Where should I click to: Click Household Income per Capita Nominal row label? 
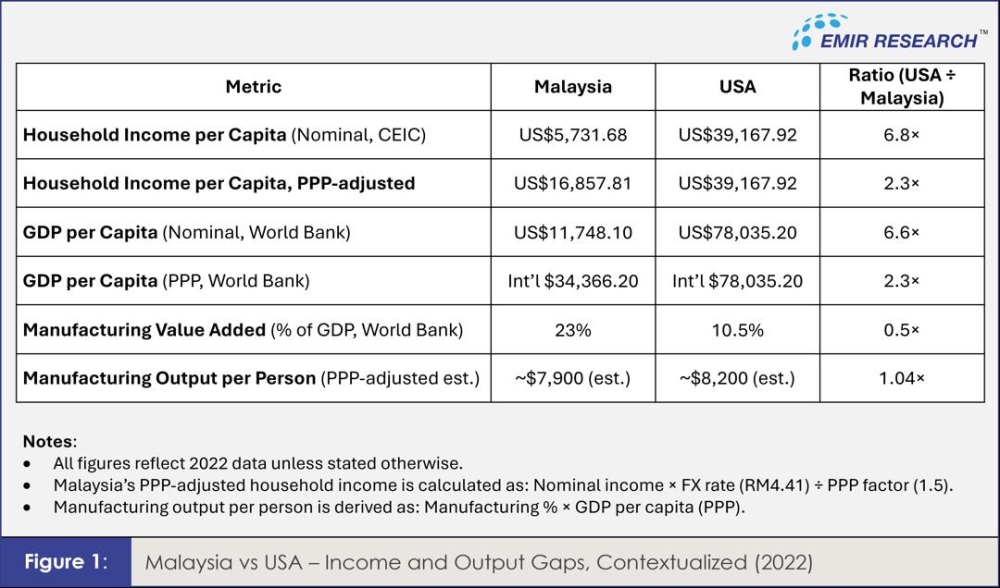pos(224,135)
